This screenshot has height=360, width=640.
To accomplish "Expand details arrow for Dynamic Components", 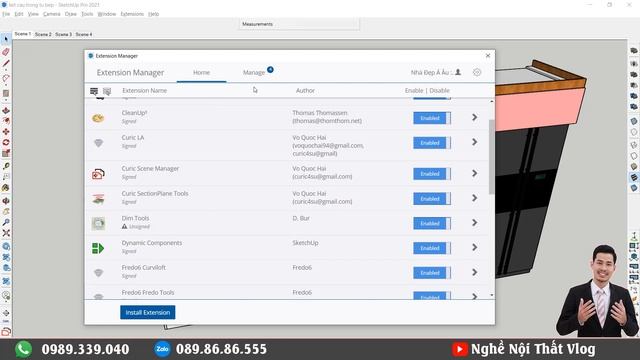I will pyautogui.click(x=474, y=247).
